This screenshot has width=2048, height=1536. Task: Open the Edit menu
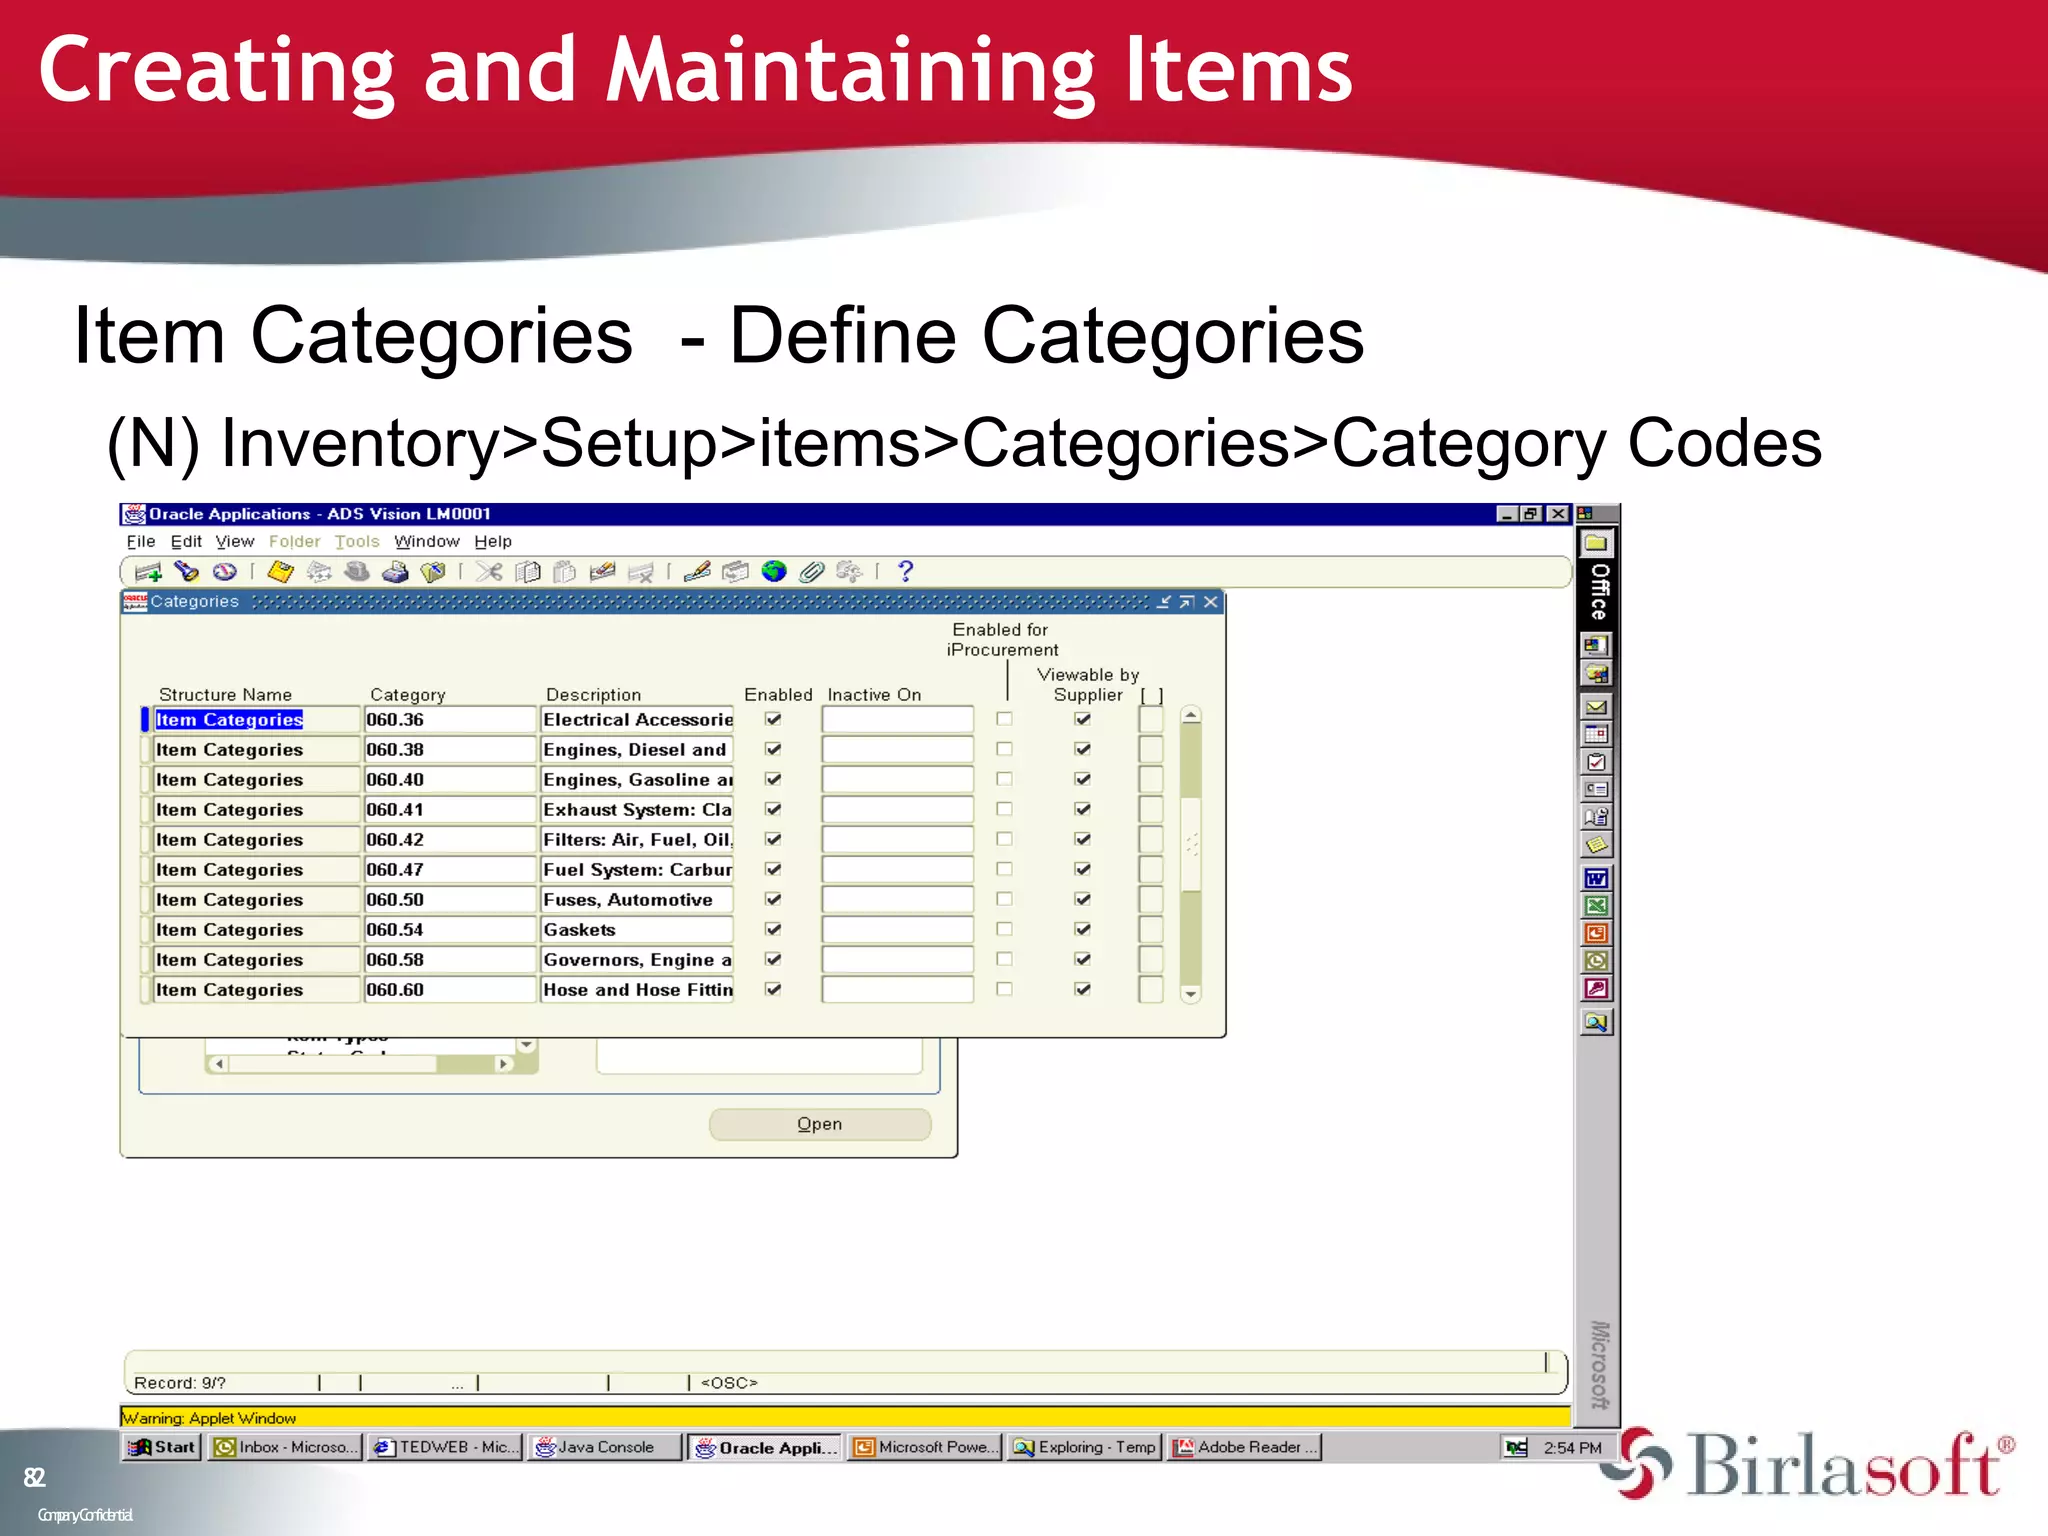186,541
